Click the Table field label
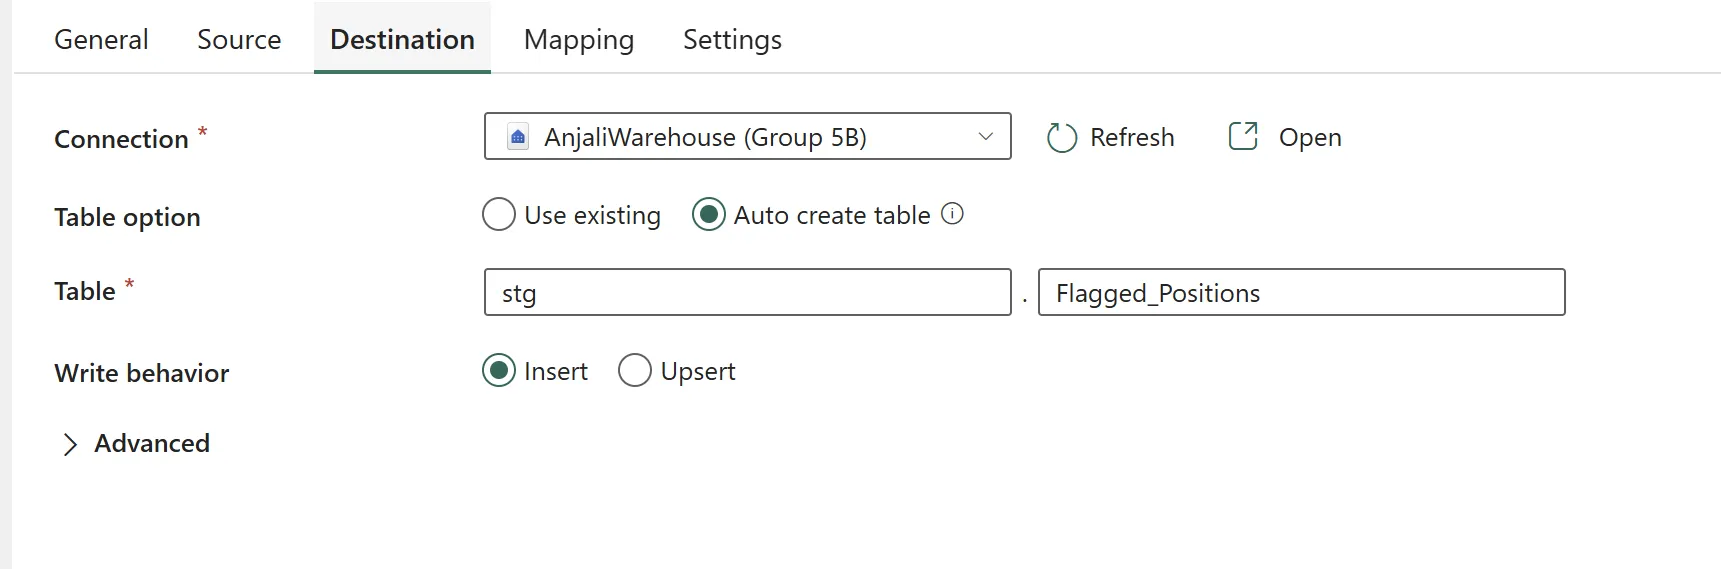 (85, 291)
